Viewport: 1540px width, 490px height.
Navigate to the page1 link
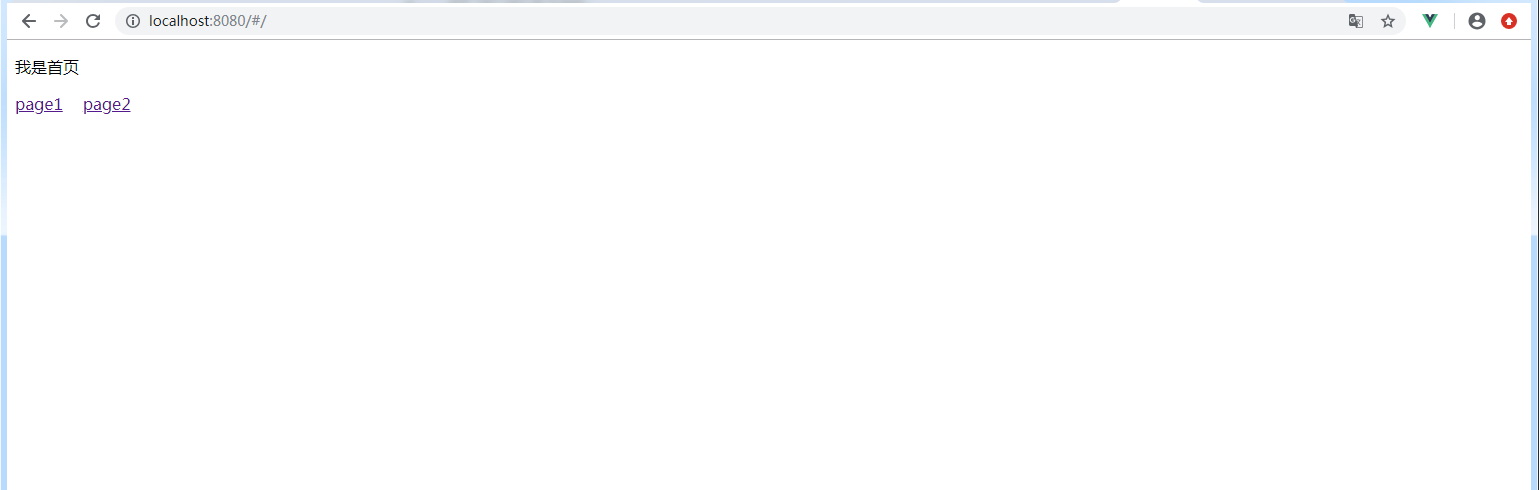point(39,105)
